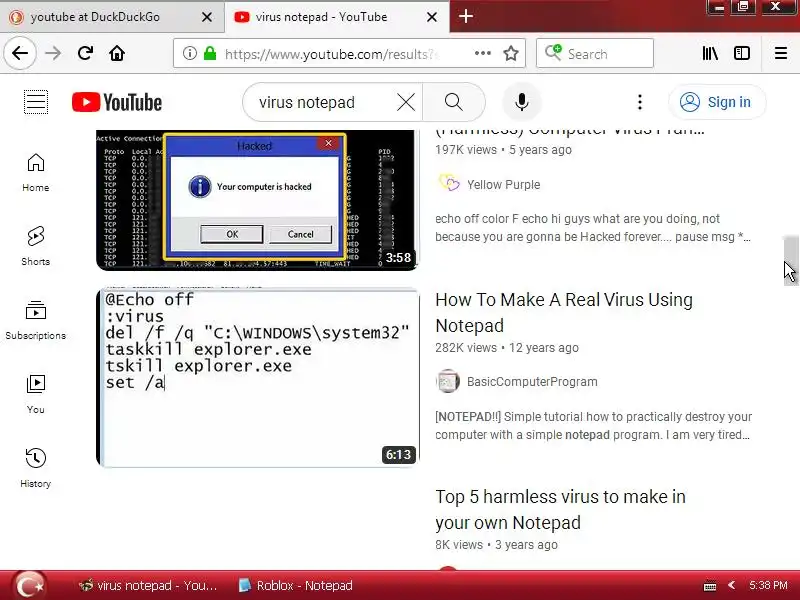This screenshot has width=800, height=600.
Task: Click the '197K views • 5 years ago' text
Action: tap(503, 149)
